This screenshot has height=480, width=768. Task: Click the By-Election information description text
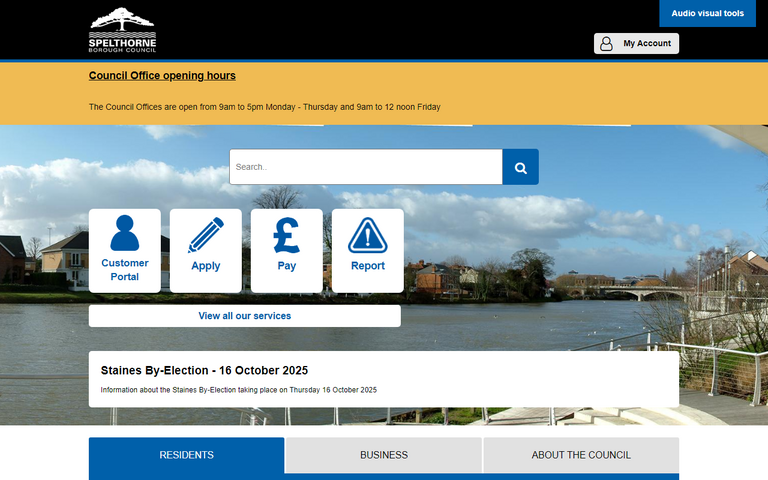click(239, 390)
